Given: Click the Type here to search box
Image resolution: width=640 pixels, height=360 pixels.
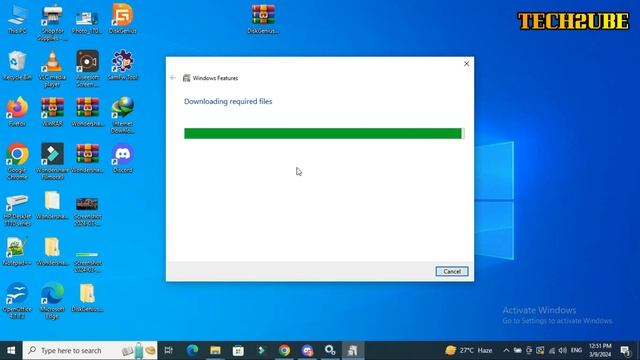Looking at the screenshot, I should pyautogui.click(x=90, y=350).
